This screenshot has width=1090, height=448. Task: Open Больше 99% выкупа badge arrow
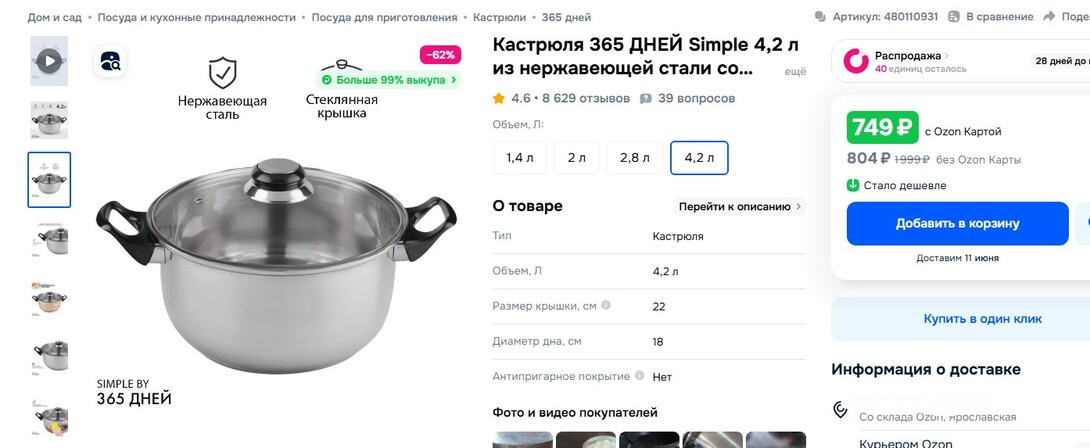(x=453, y=80)
